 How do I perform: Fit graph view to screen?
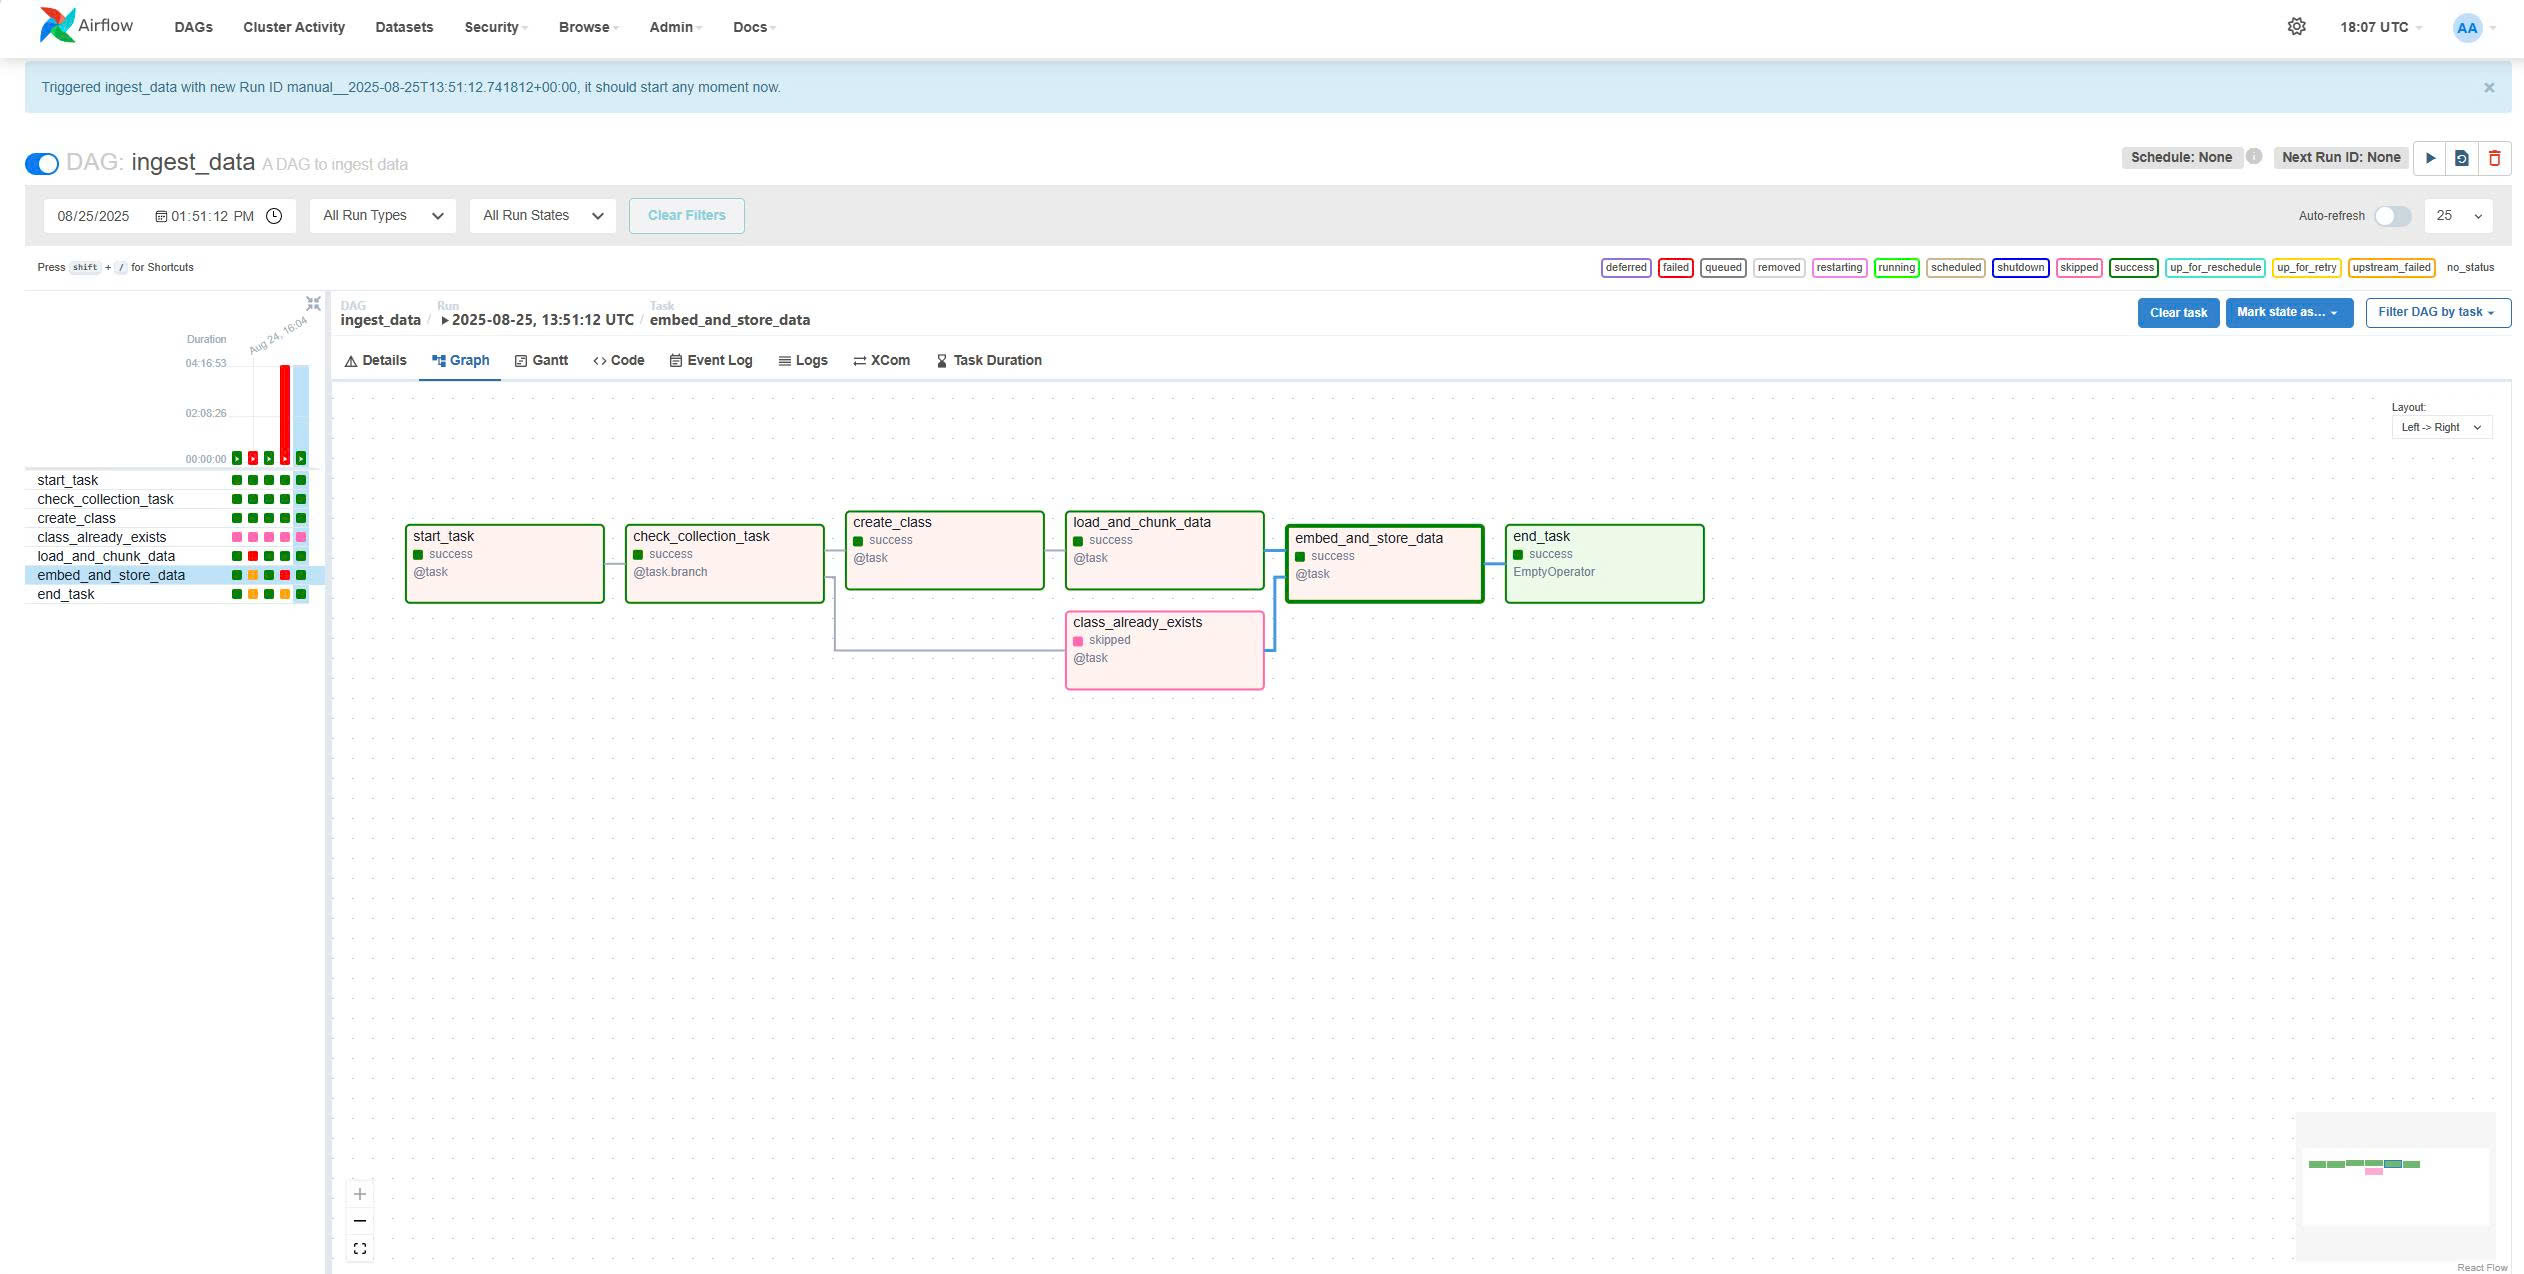(x=360, y=1249)
